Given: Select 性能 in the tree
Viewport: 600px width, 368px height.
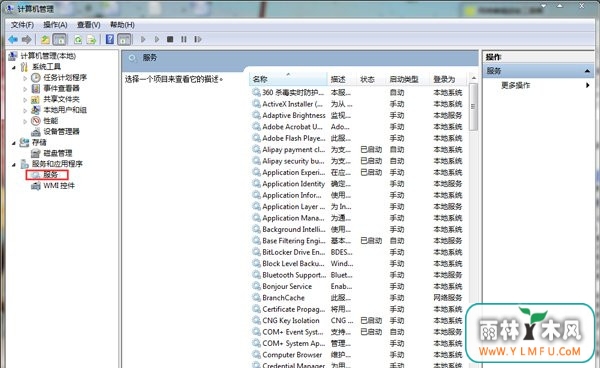Looking at the screenshot, I should point(51,121).
